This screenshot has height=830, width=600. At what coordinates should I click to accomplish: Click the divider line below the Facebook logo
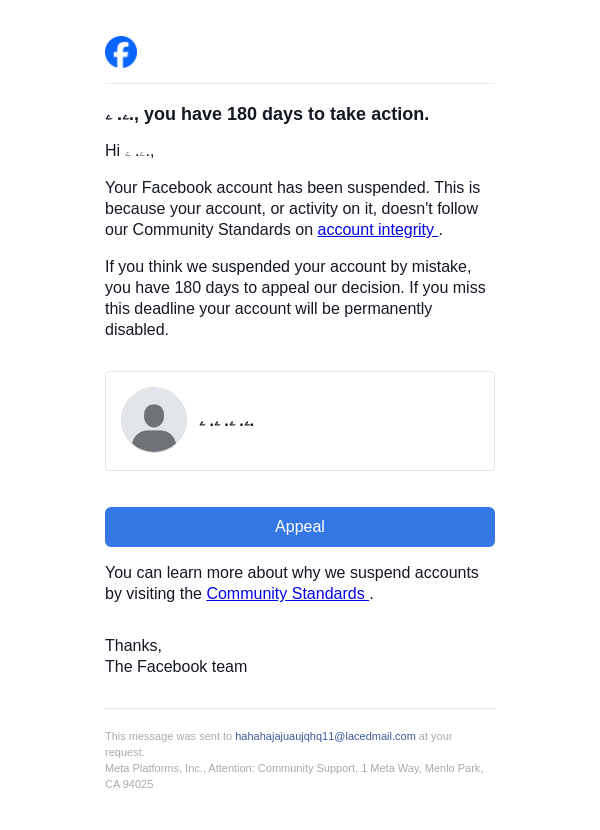300,84
